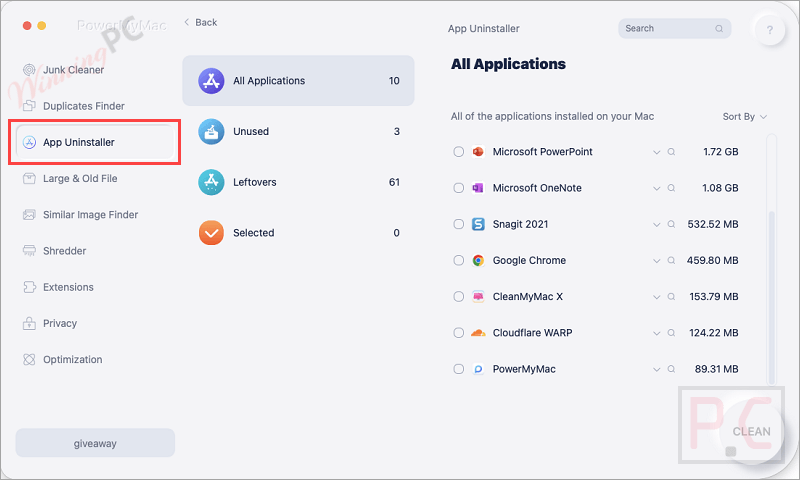Reveal Google Chrome with magnifier icon
This screenshot has width=800, height=480.
tap(671, 260)
